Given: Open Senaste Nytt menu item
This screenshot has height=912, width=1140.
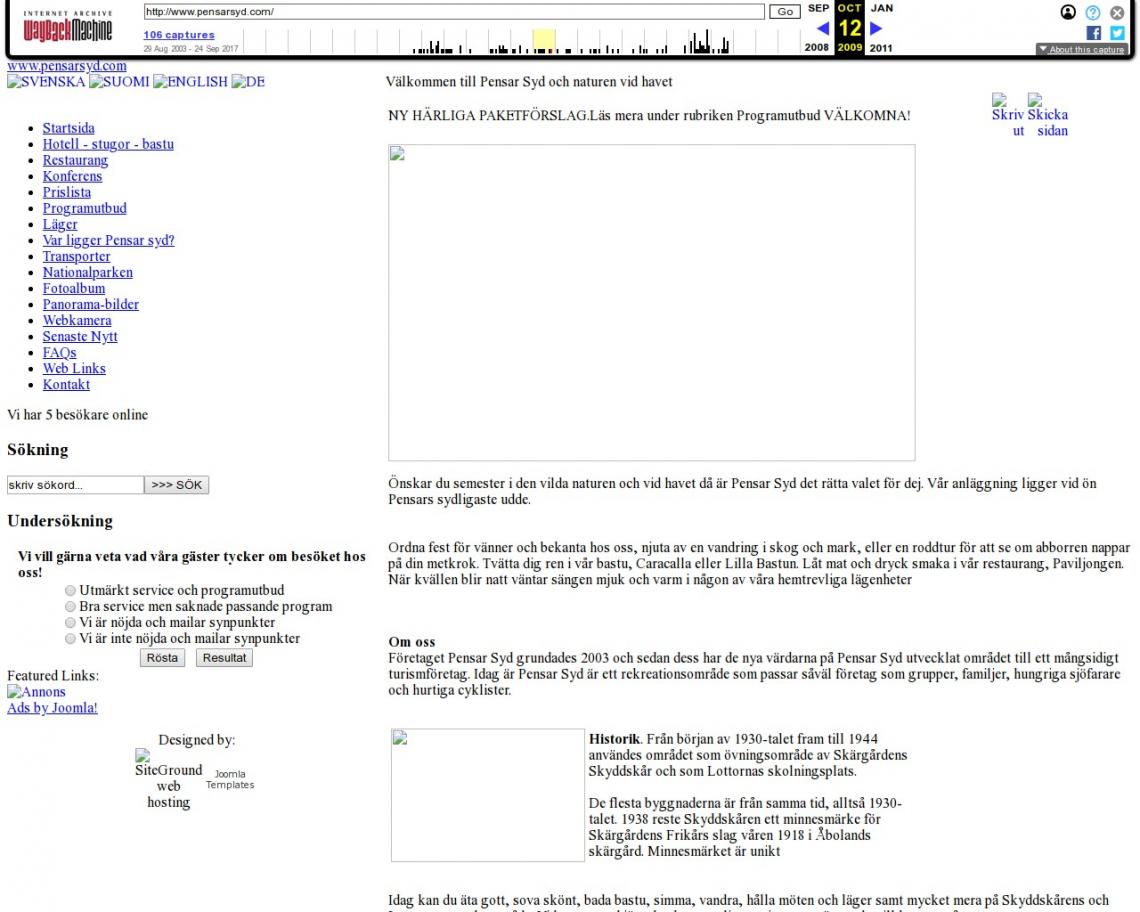Looking at the screenshot, I should 80,336.
